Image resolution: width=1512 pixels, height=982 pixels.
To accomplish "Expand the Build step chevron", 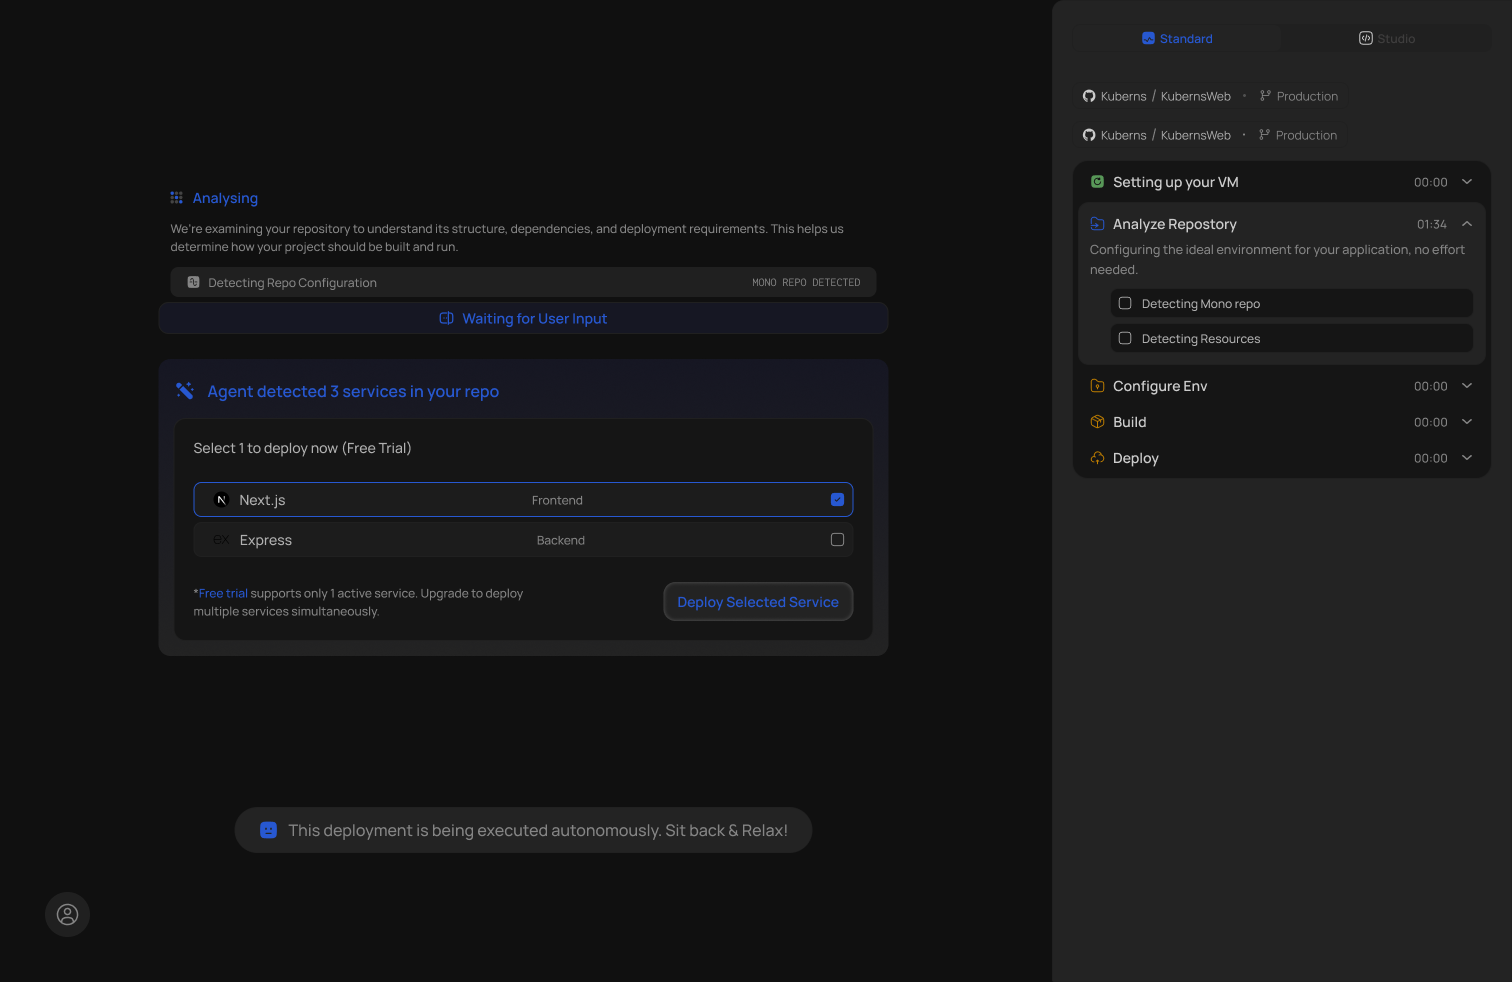I will [x=1467, y=422].
